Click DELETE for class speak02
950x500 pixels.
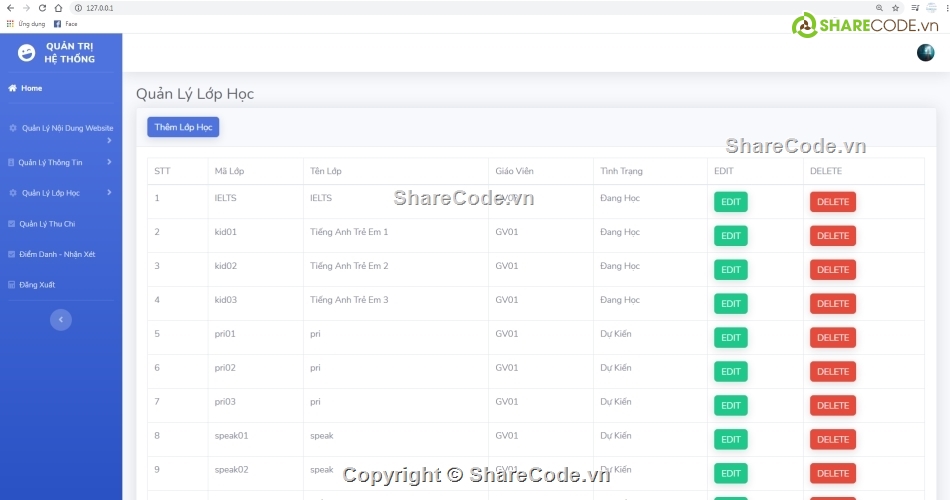coord(832,473)
